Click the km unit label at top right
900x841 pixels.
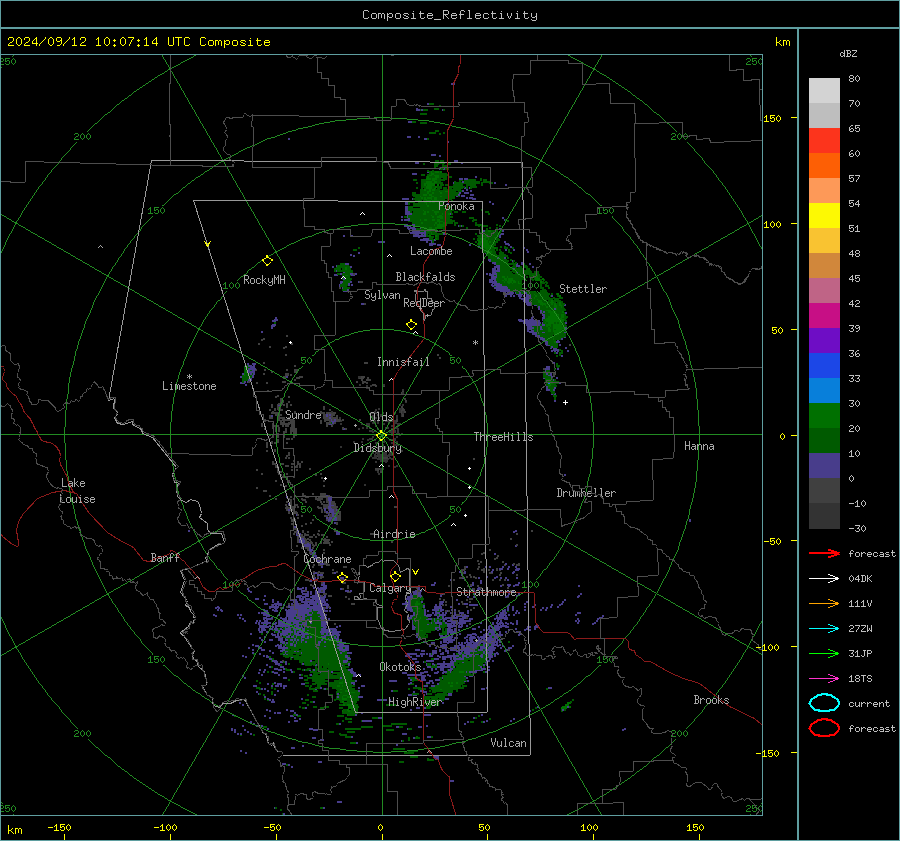tap(782, 42)
